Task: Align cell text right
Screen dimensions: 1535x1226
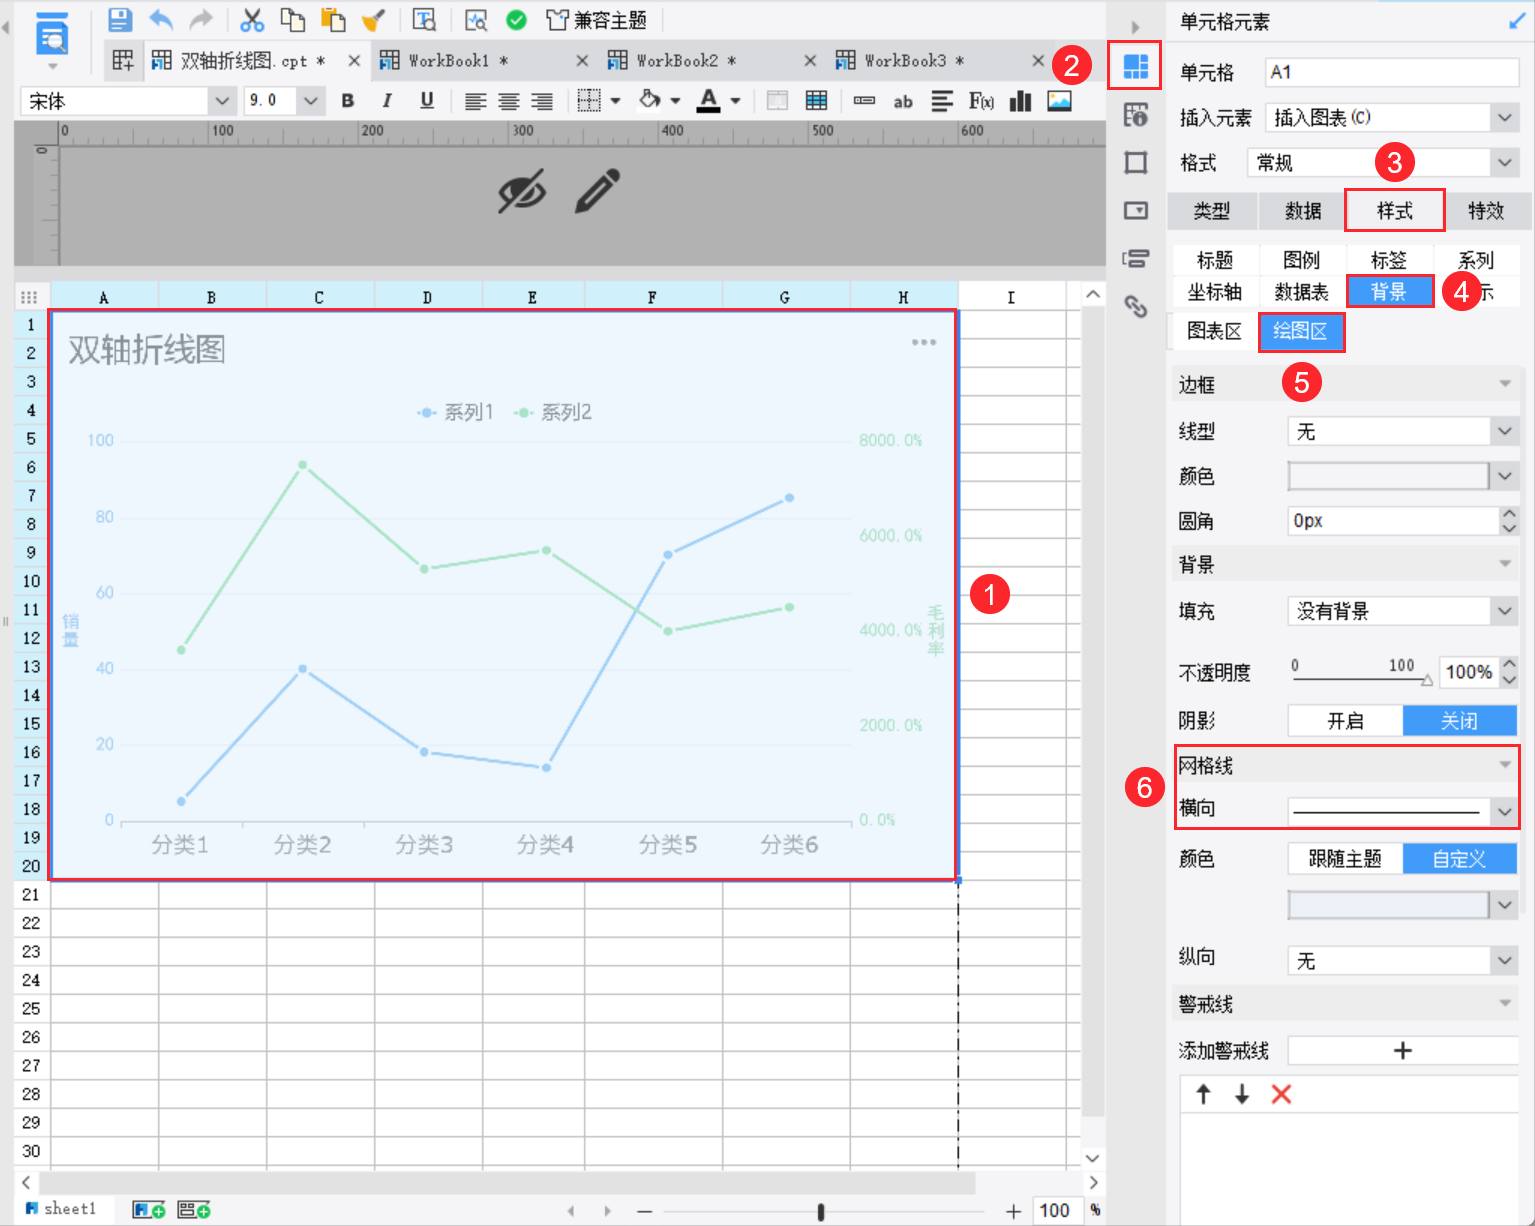Action: click(x=542, y=101)
